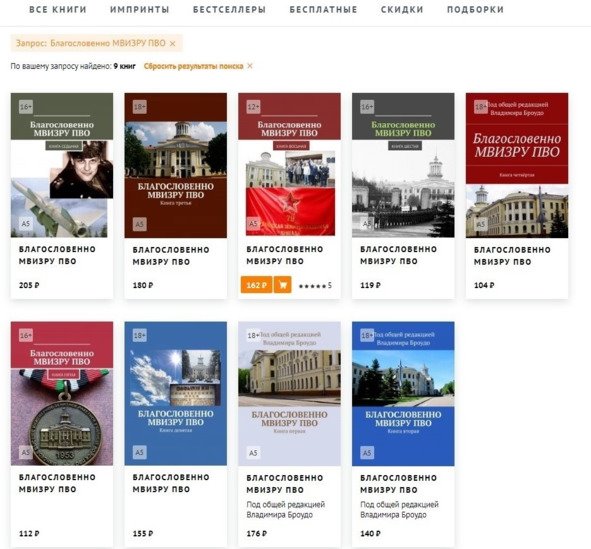Open the book title priced at 176 ₽
The height and width of the screenshot is (549, 591).
(x=285, y=484)
